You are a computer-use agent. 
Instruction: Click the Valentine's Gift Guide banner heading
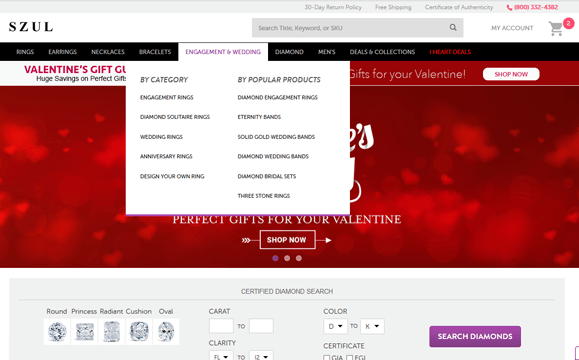pos(75,69)
